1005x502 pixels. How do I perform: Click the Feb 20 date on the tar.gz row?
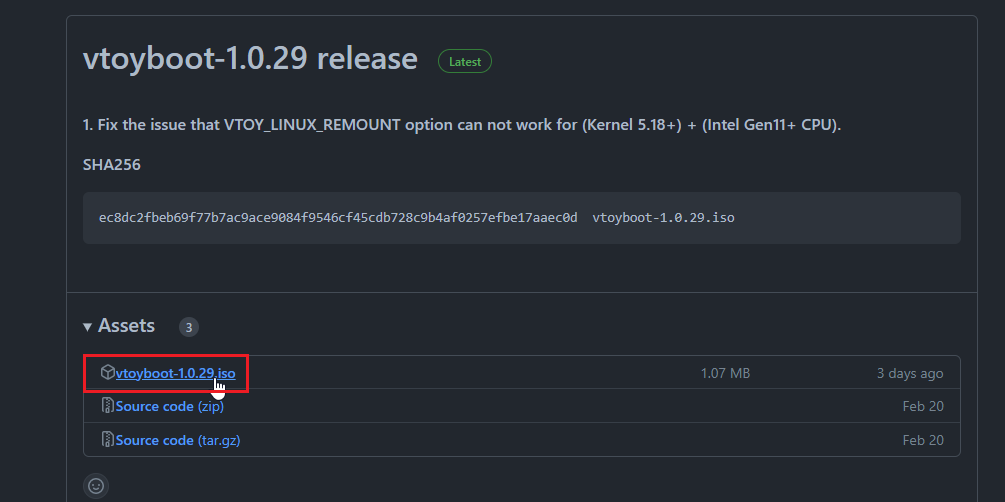(x=922, y=439)
